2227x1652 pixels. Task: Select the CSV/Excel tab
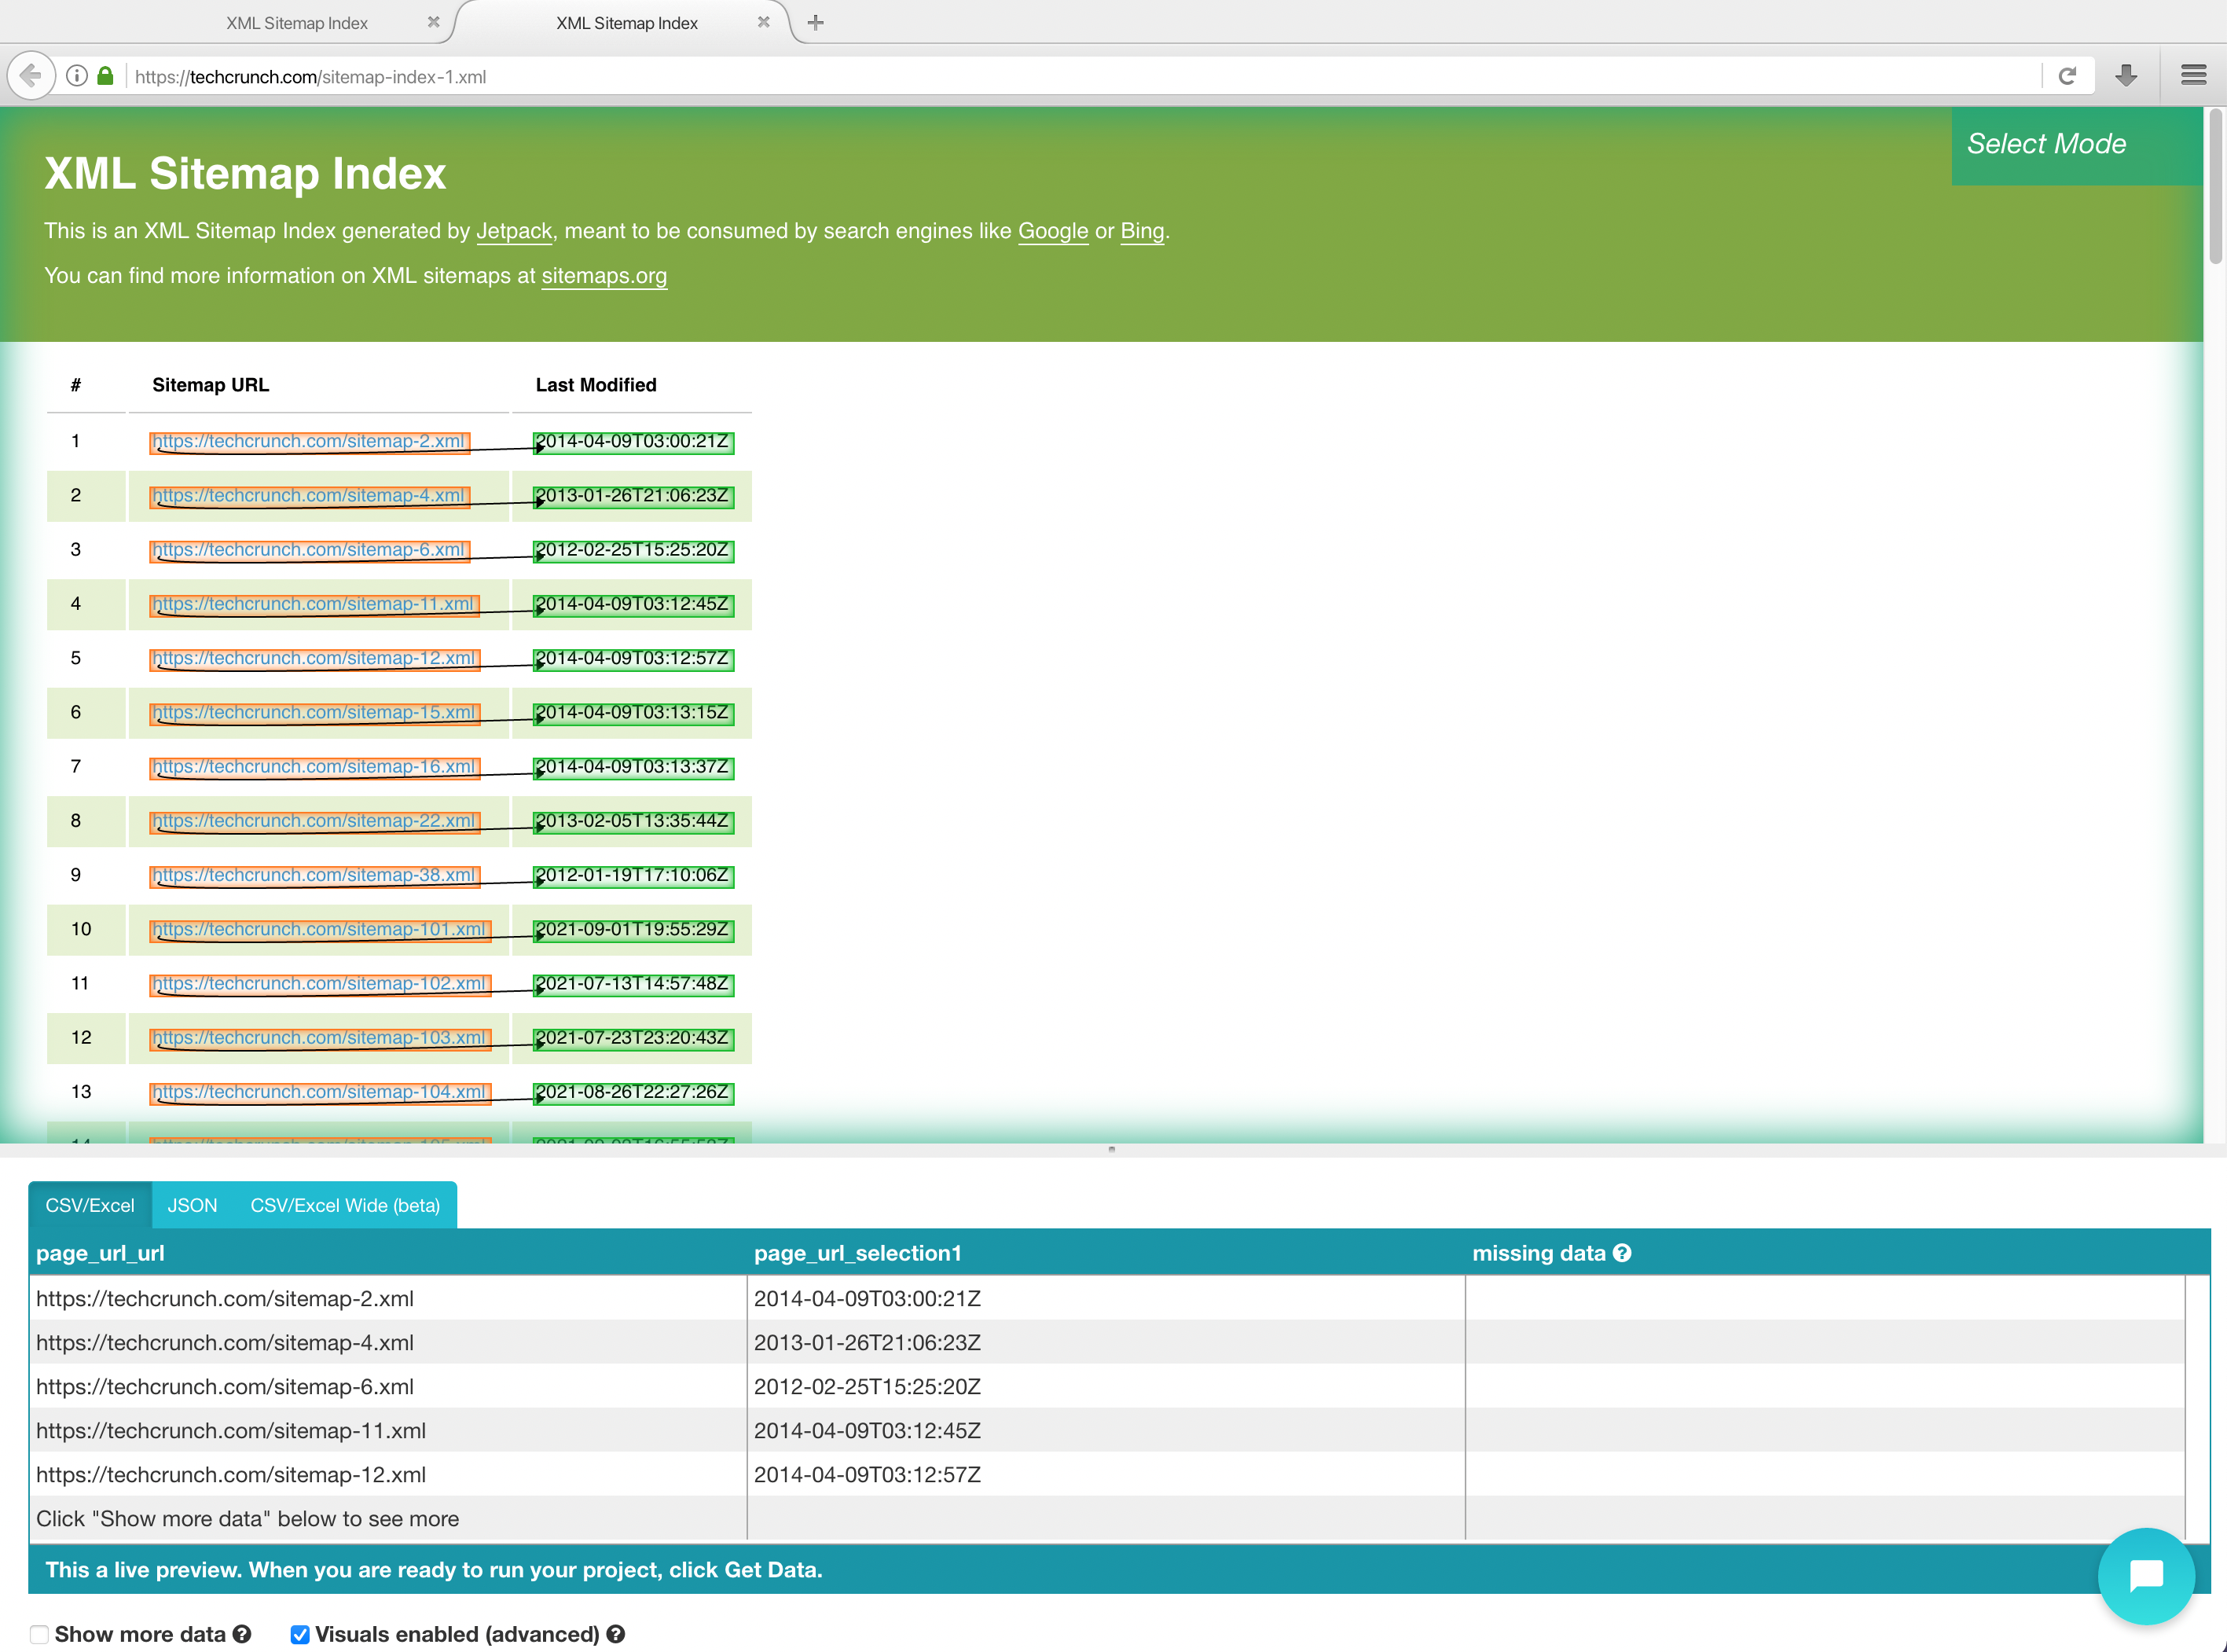[90, 1205]
